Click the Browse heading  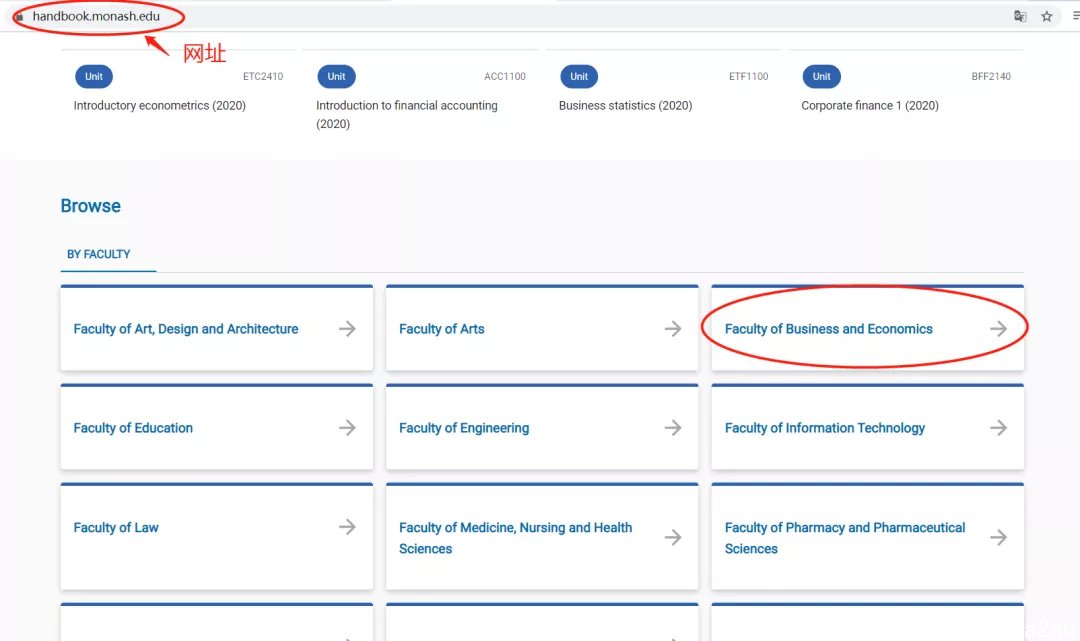click(x=90, y=206)
